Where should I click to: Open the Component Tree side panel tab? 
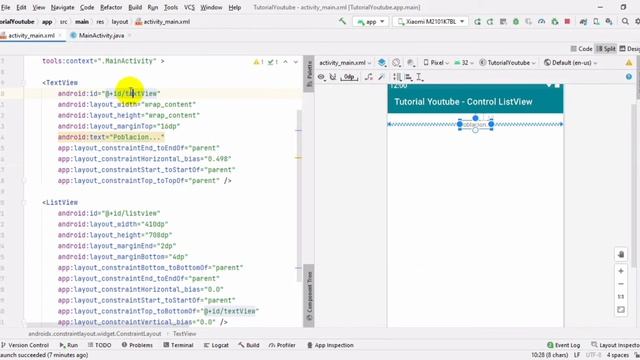[x=309, y=296]
